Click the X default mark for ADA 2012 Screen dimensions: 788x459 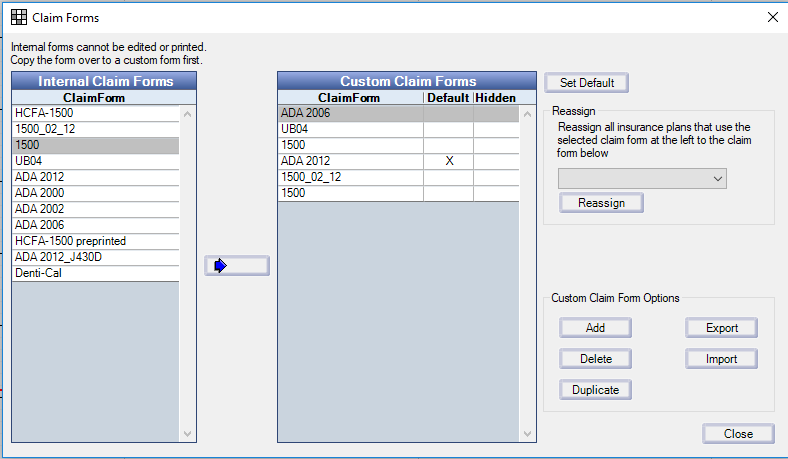point(449,161)
